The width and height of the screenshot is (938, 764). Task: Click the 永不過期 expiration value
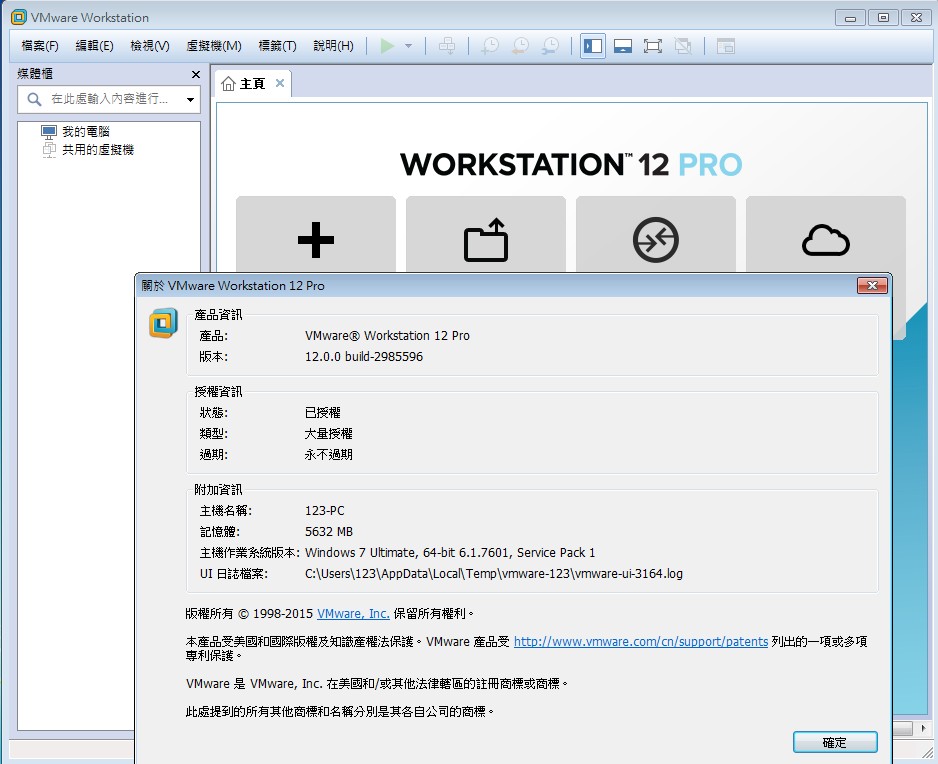coord(328,455)
